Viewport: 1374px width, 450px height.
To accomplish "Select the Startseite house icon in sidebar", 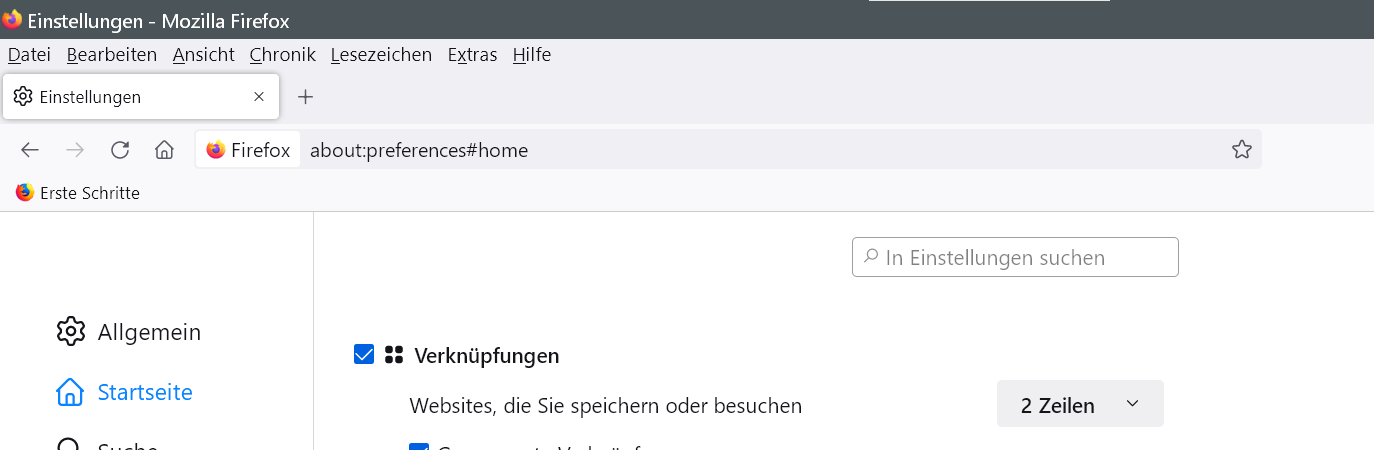I will (x=70, y=392).
